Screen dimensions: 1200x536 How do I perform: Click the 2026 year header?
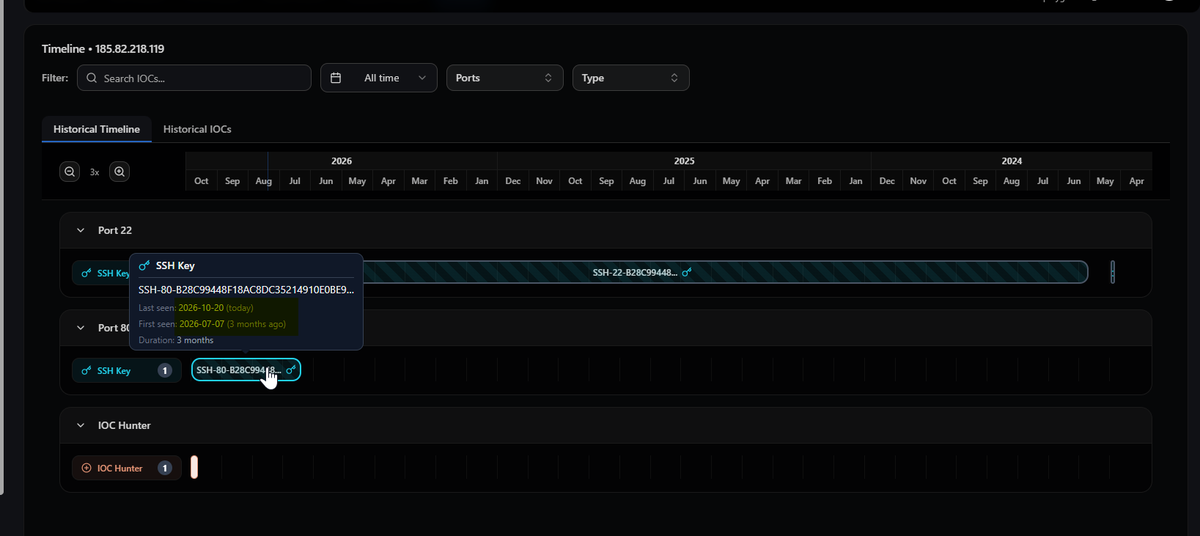click(x=341, y=160)
